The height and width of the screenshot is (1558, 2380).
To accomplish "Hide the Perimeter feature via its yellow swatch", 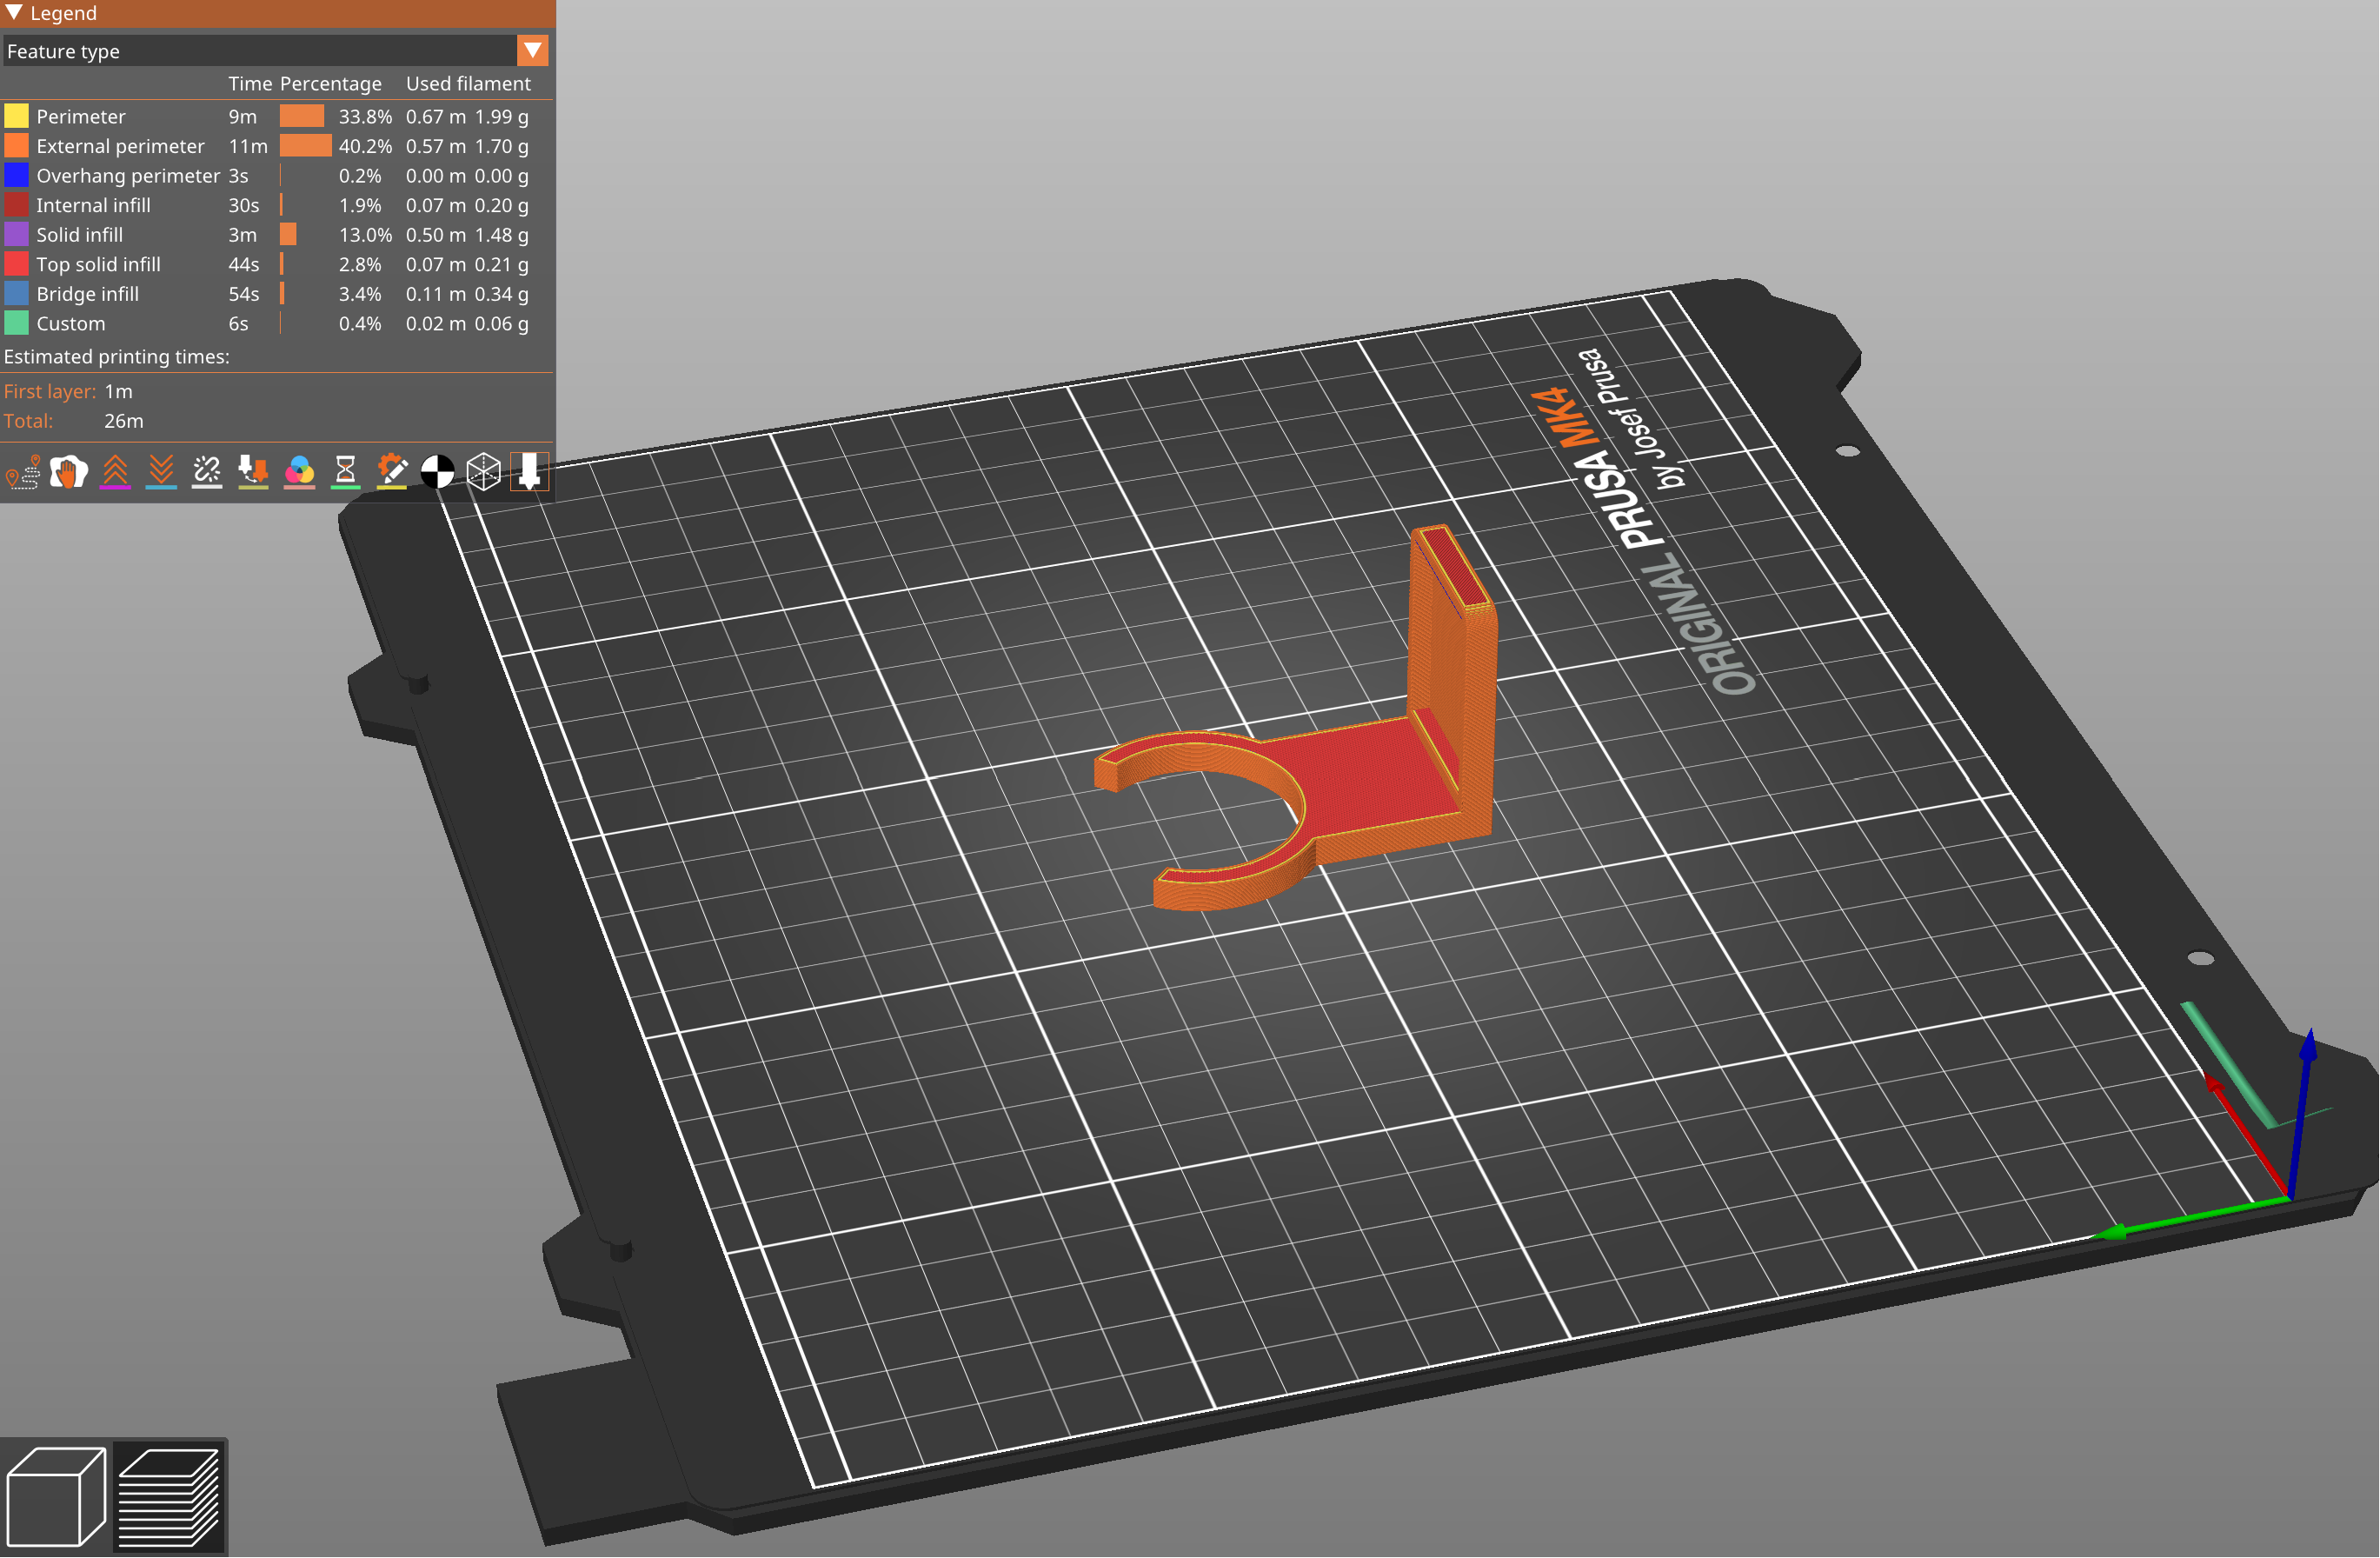I will click(x=15, y=116).
